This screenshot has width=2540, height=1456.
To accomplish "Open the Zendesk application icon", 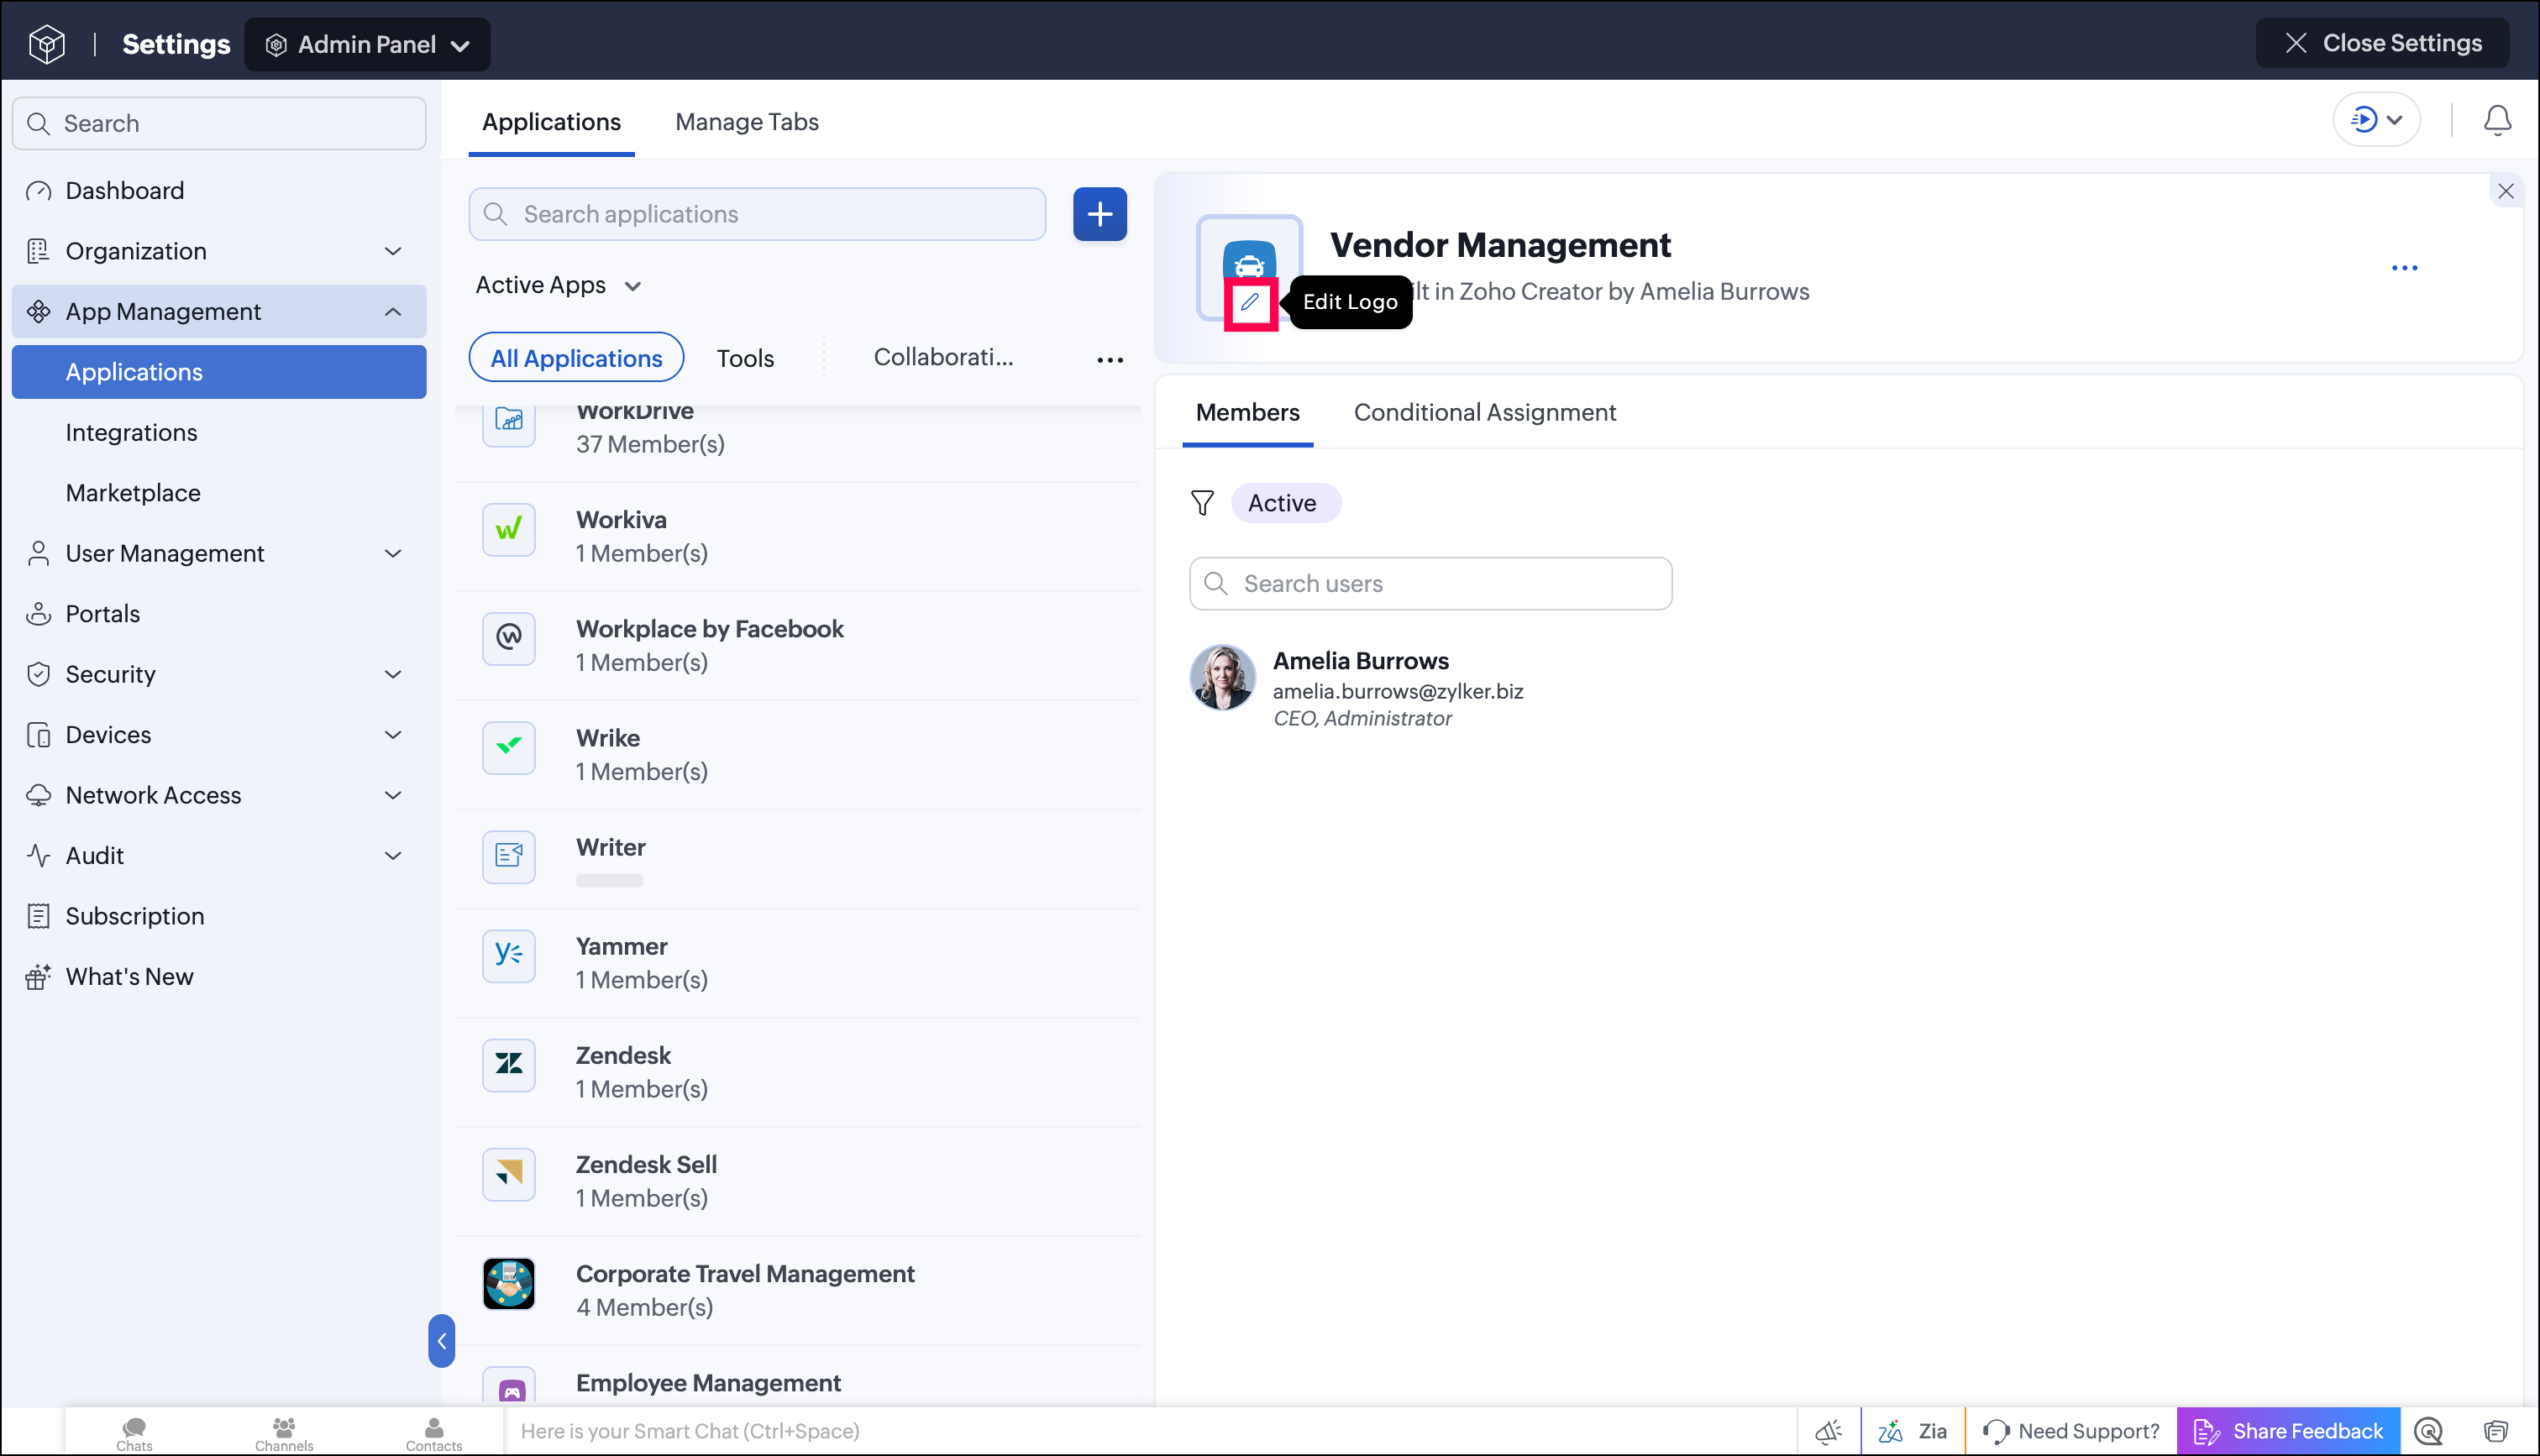I will click(x=509, y=1064).
